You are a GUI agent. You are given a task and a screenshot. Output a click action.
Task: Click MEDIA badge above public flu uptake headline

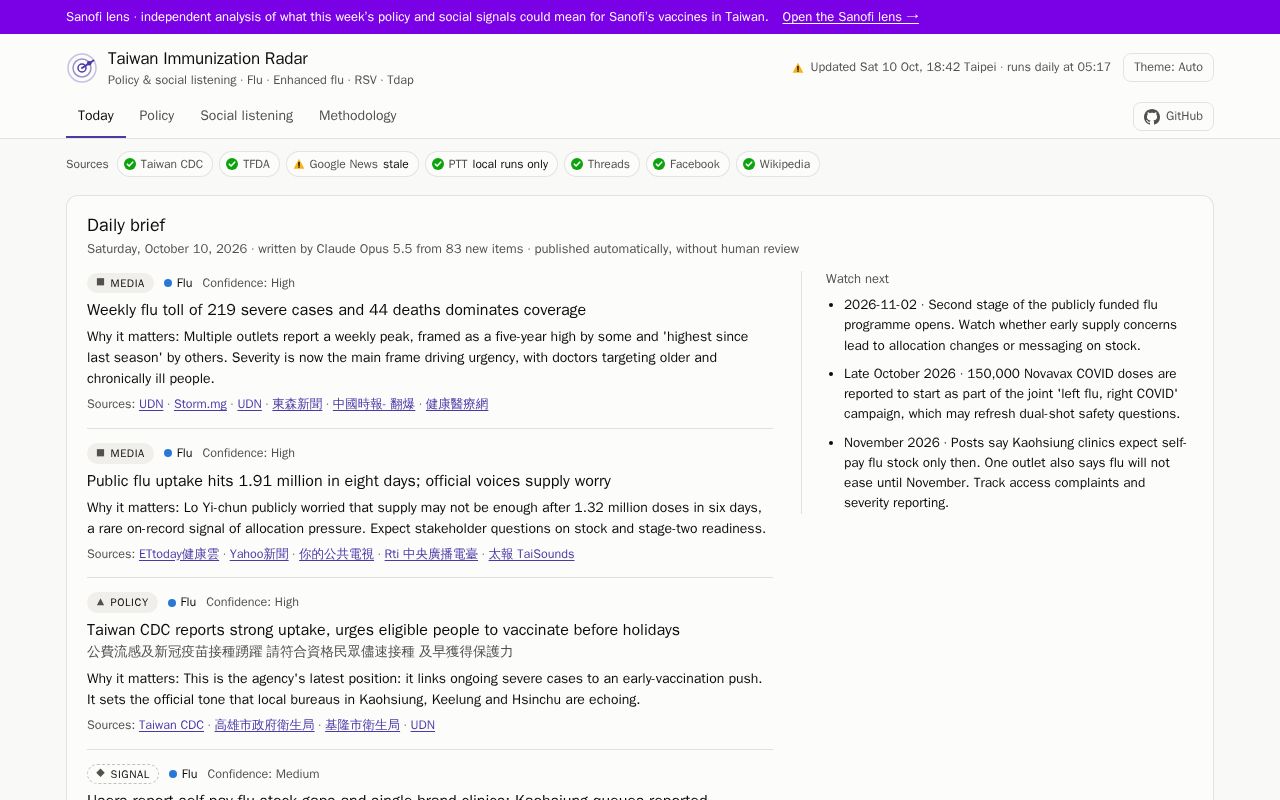121,453
